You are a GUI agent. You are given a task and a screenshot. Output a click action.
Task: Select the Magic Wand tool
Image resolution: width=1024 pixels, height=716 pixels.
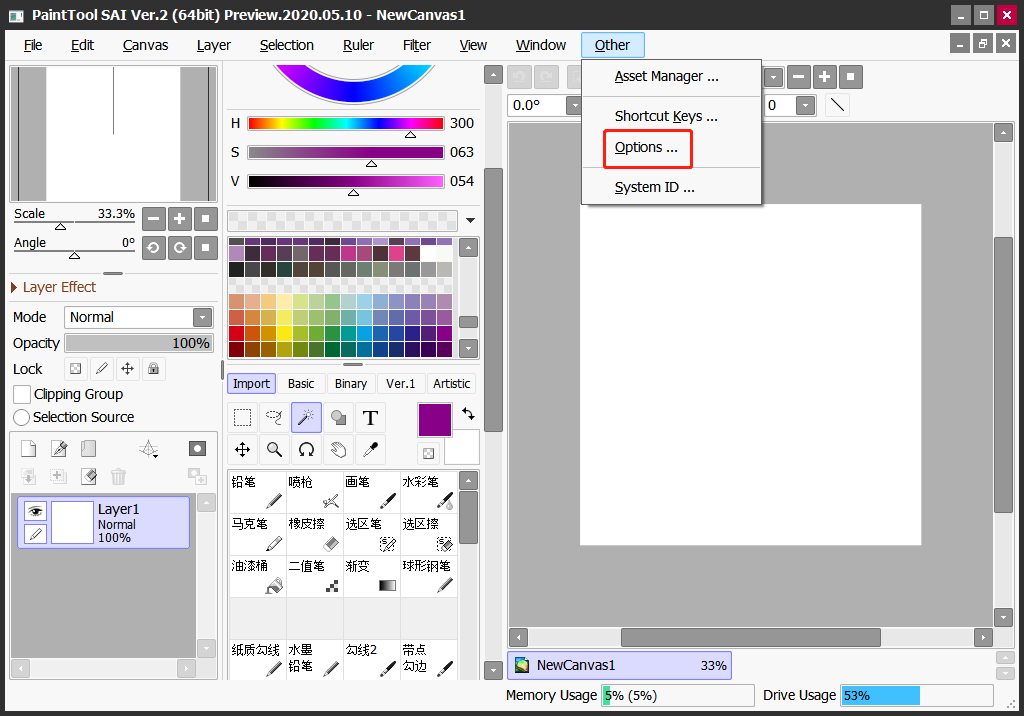[x=306, y=417]
